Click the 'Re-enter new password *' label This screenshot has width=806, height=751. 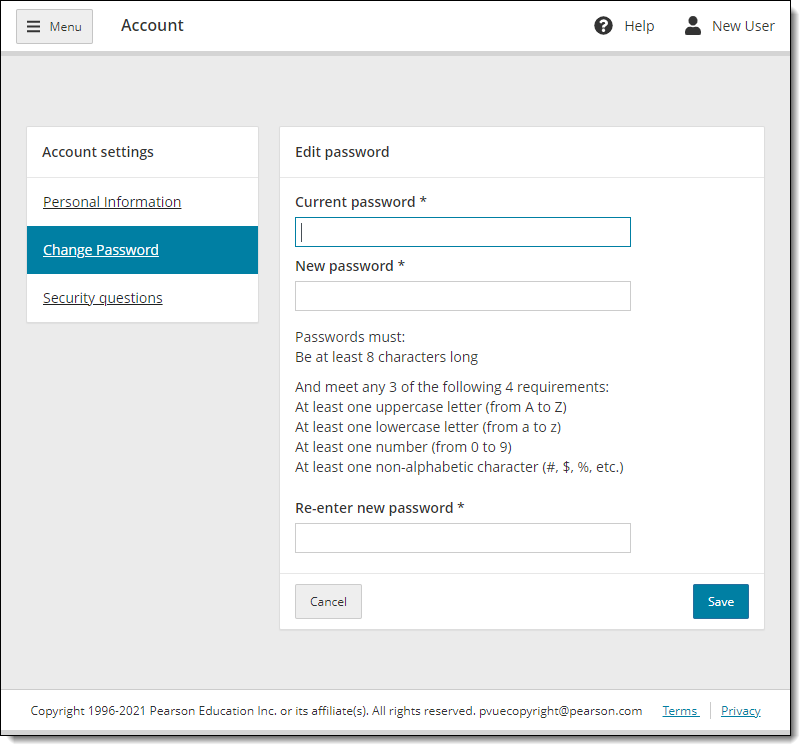380,508
